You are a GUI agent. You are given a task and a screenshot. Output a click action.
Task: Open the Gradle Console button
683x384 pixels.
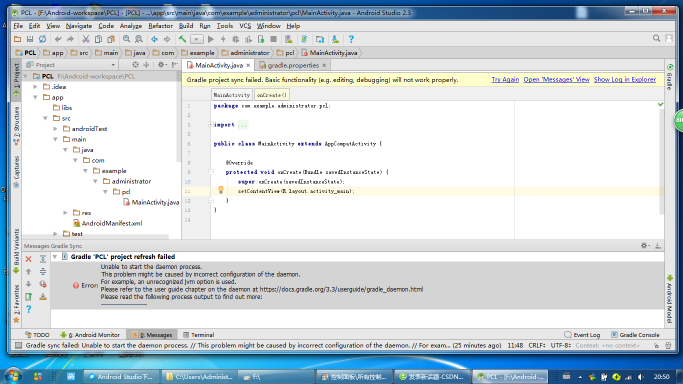coord(635,335)
